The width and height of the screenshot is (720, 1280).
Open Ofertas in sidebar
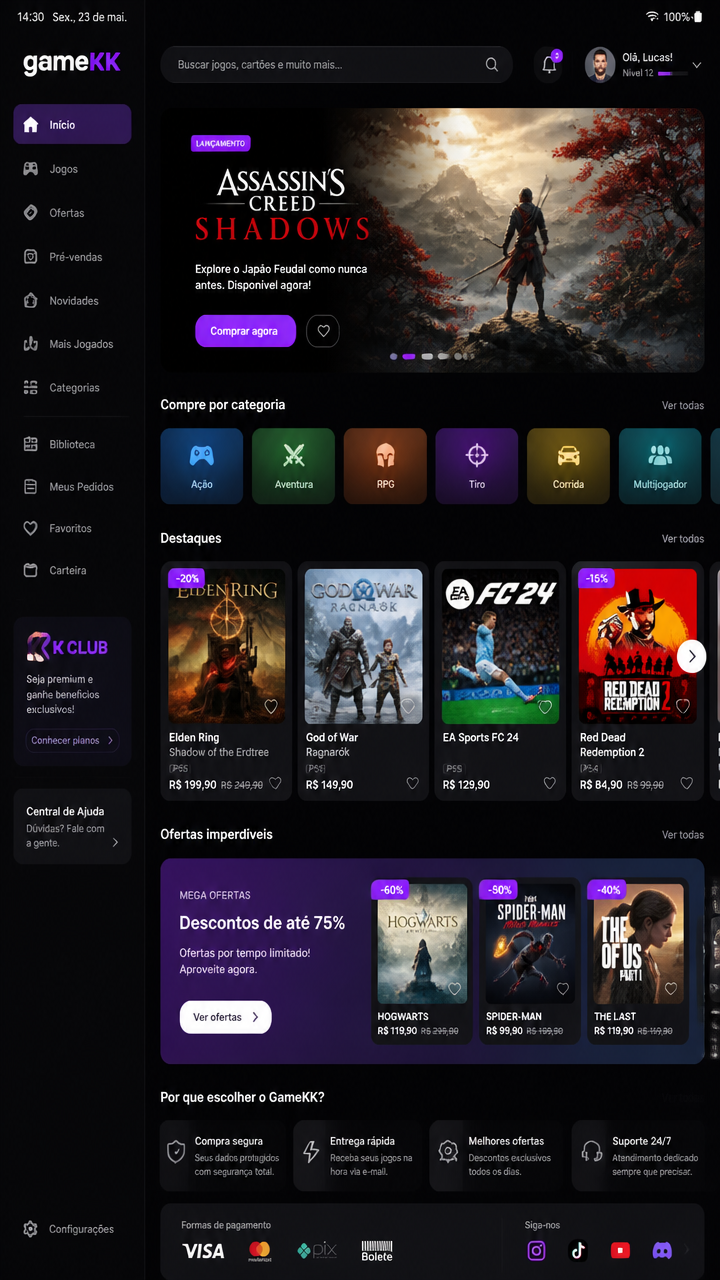[72, 213]
